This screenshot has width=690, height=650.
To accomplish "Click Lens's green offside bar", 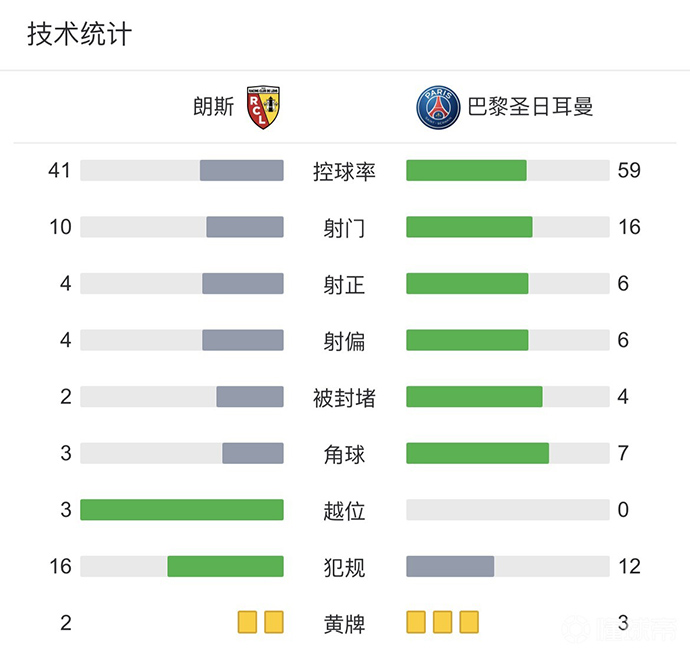I will [182, 510].
